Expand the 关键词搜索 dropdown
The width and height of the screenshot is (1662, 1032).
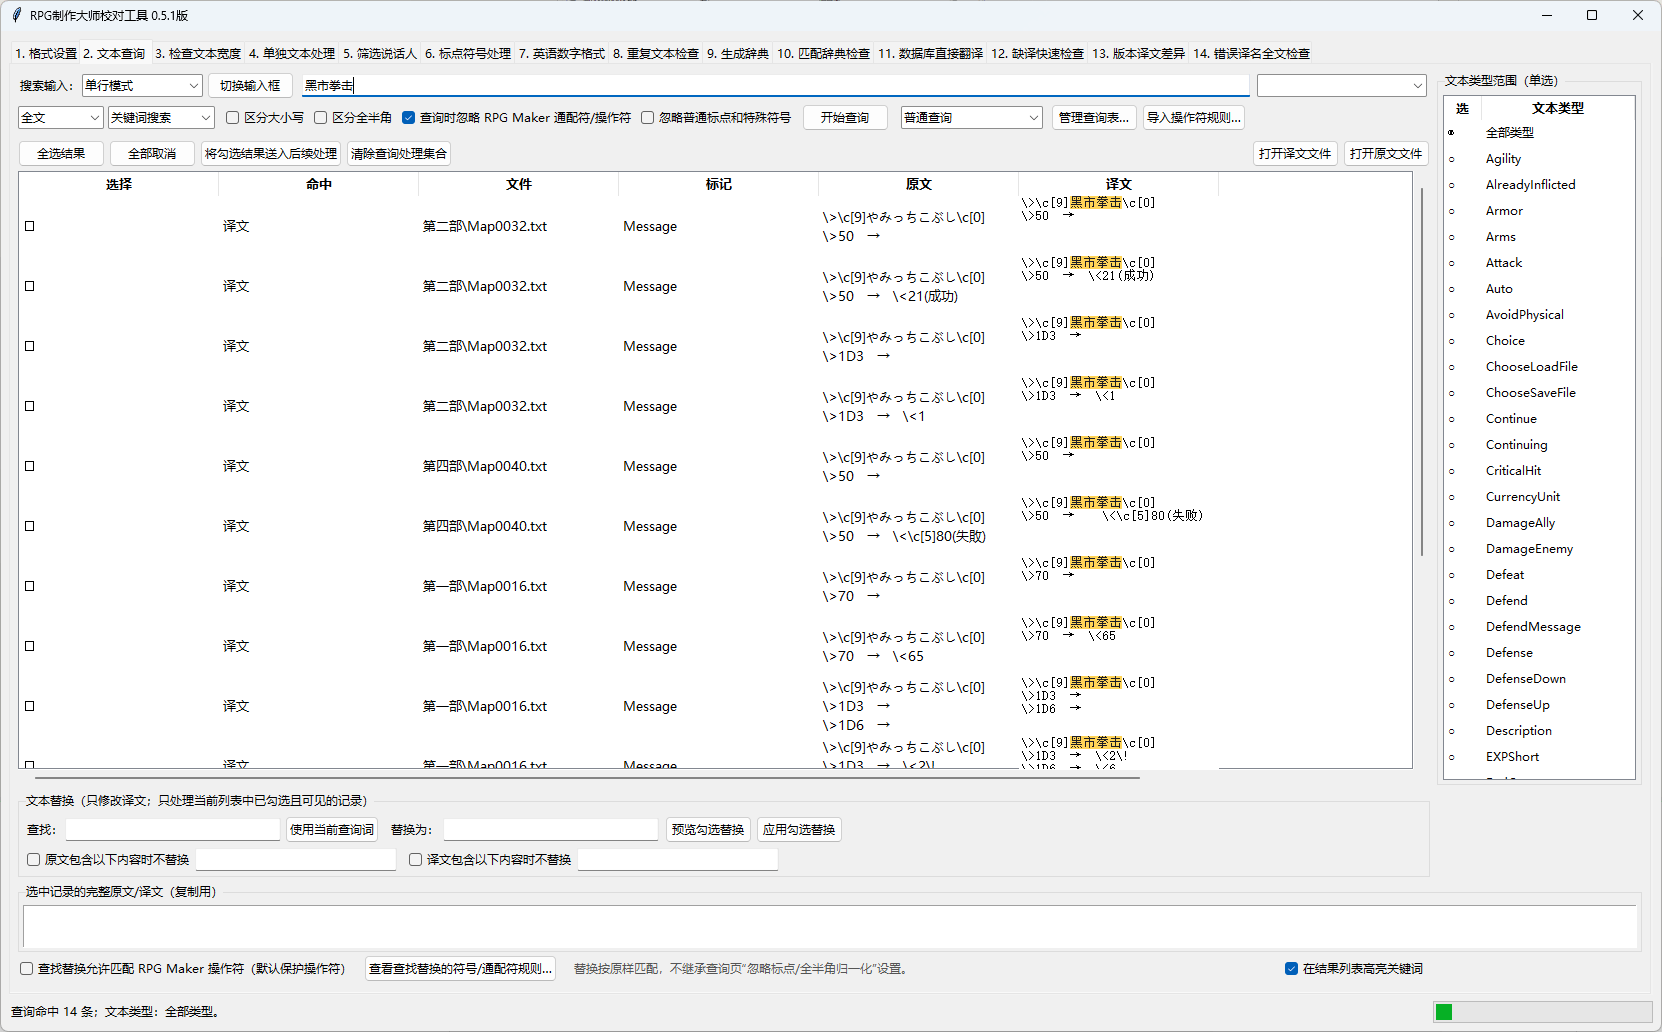[161, 117]
